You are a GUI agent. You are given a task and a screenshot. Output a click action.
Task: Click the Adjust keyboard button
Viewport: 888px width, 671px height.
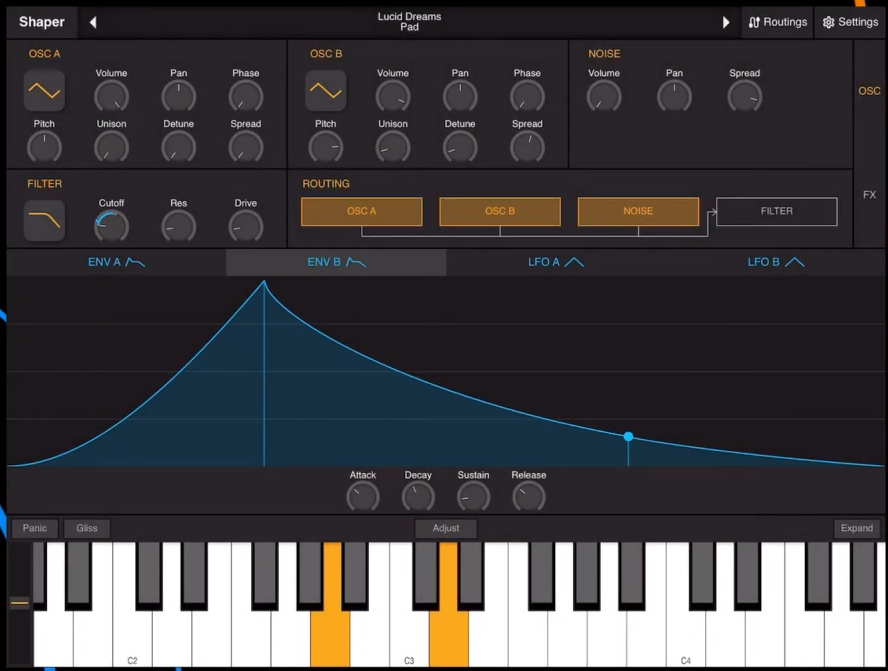(x=446, y=528)
